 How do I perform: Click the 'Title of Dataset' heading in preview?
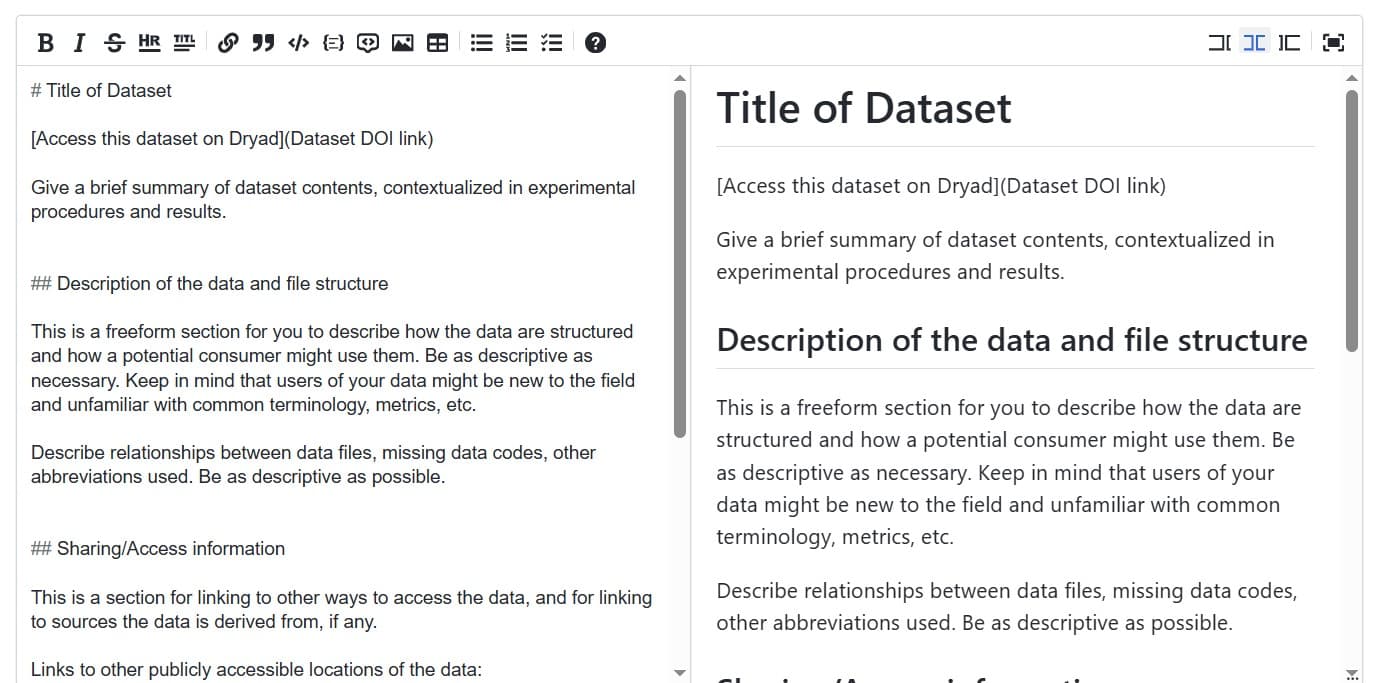click(x=864, y=108)
